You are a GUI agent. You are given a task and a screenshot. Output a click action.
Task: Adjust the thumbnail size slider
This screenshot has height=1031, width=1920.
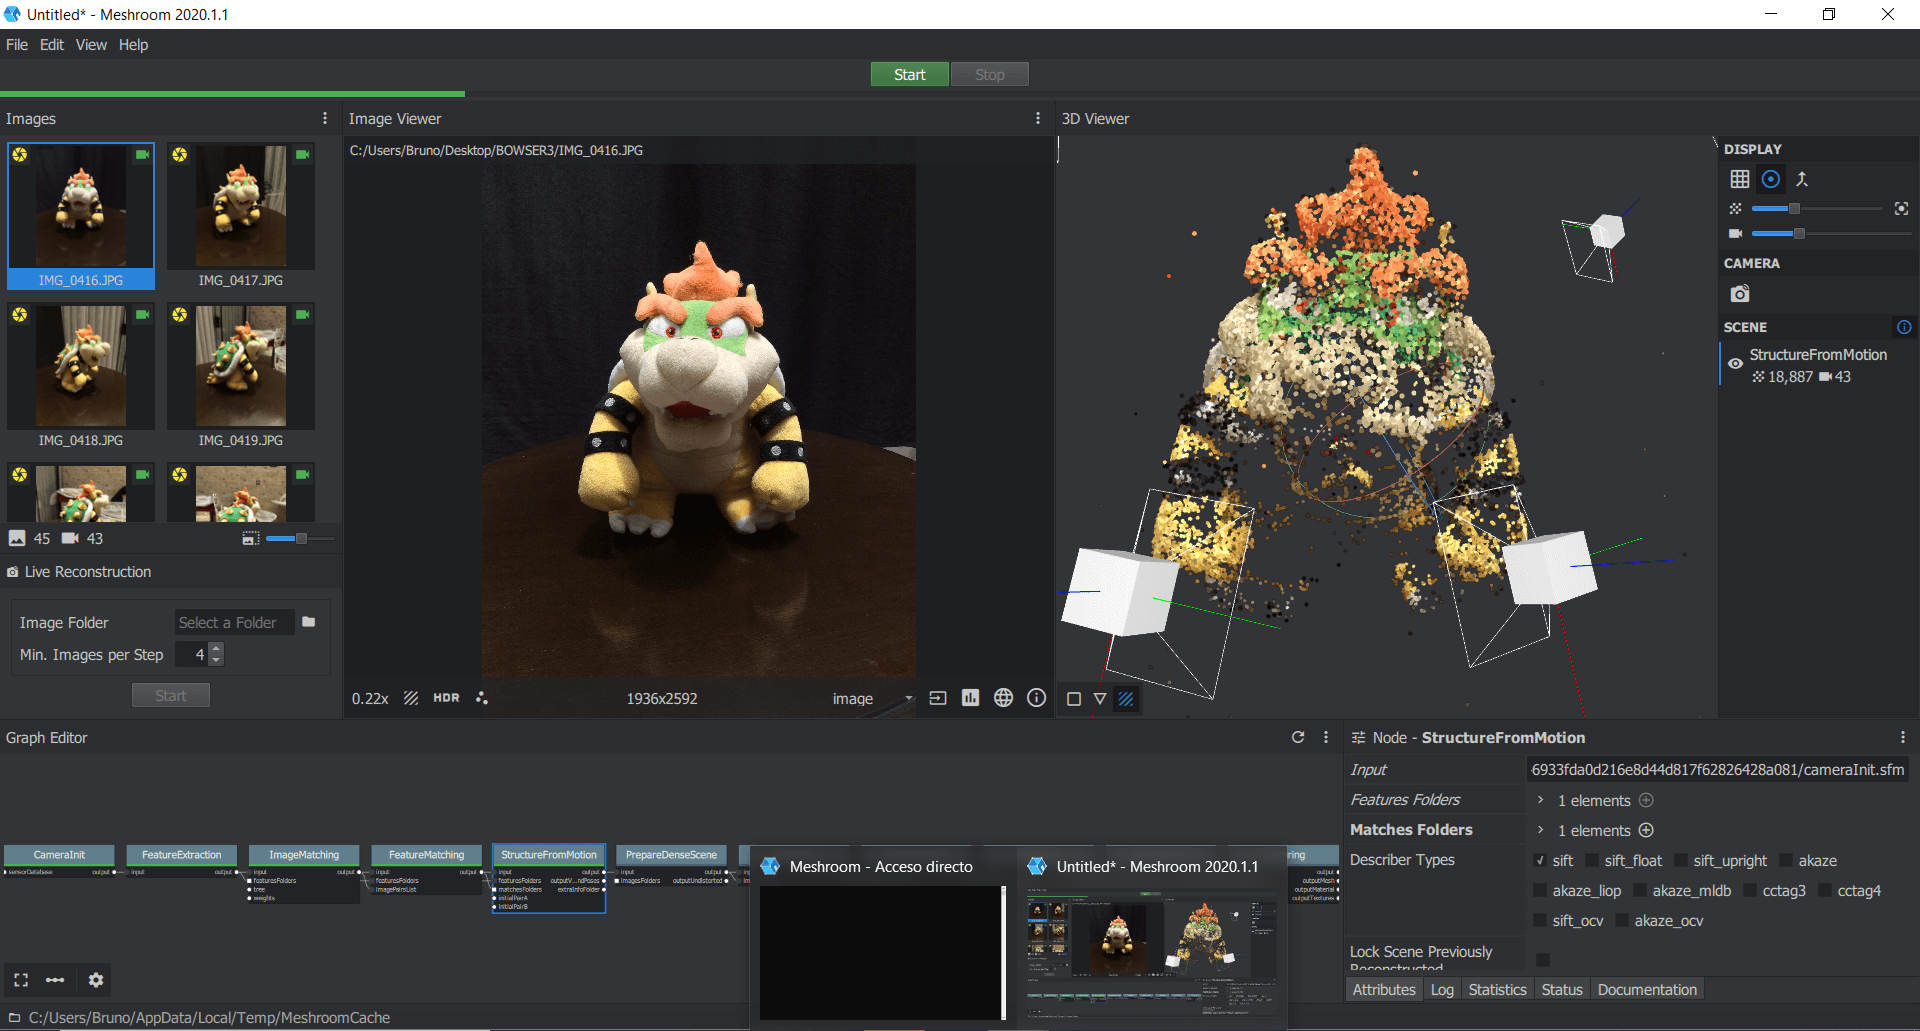300,539
